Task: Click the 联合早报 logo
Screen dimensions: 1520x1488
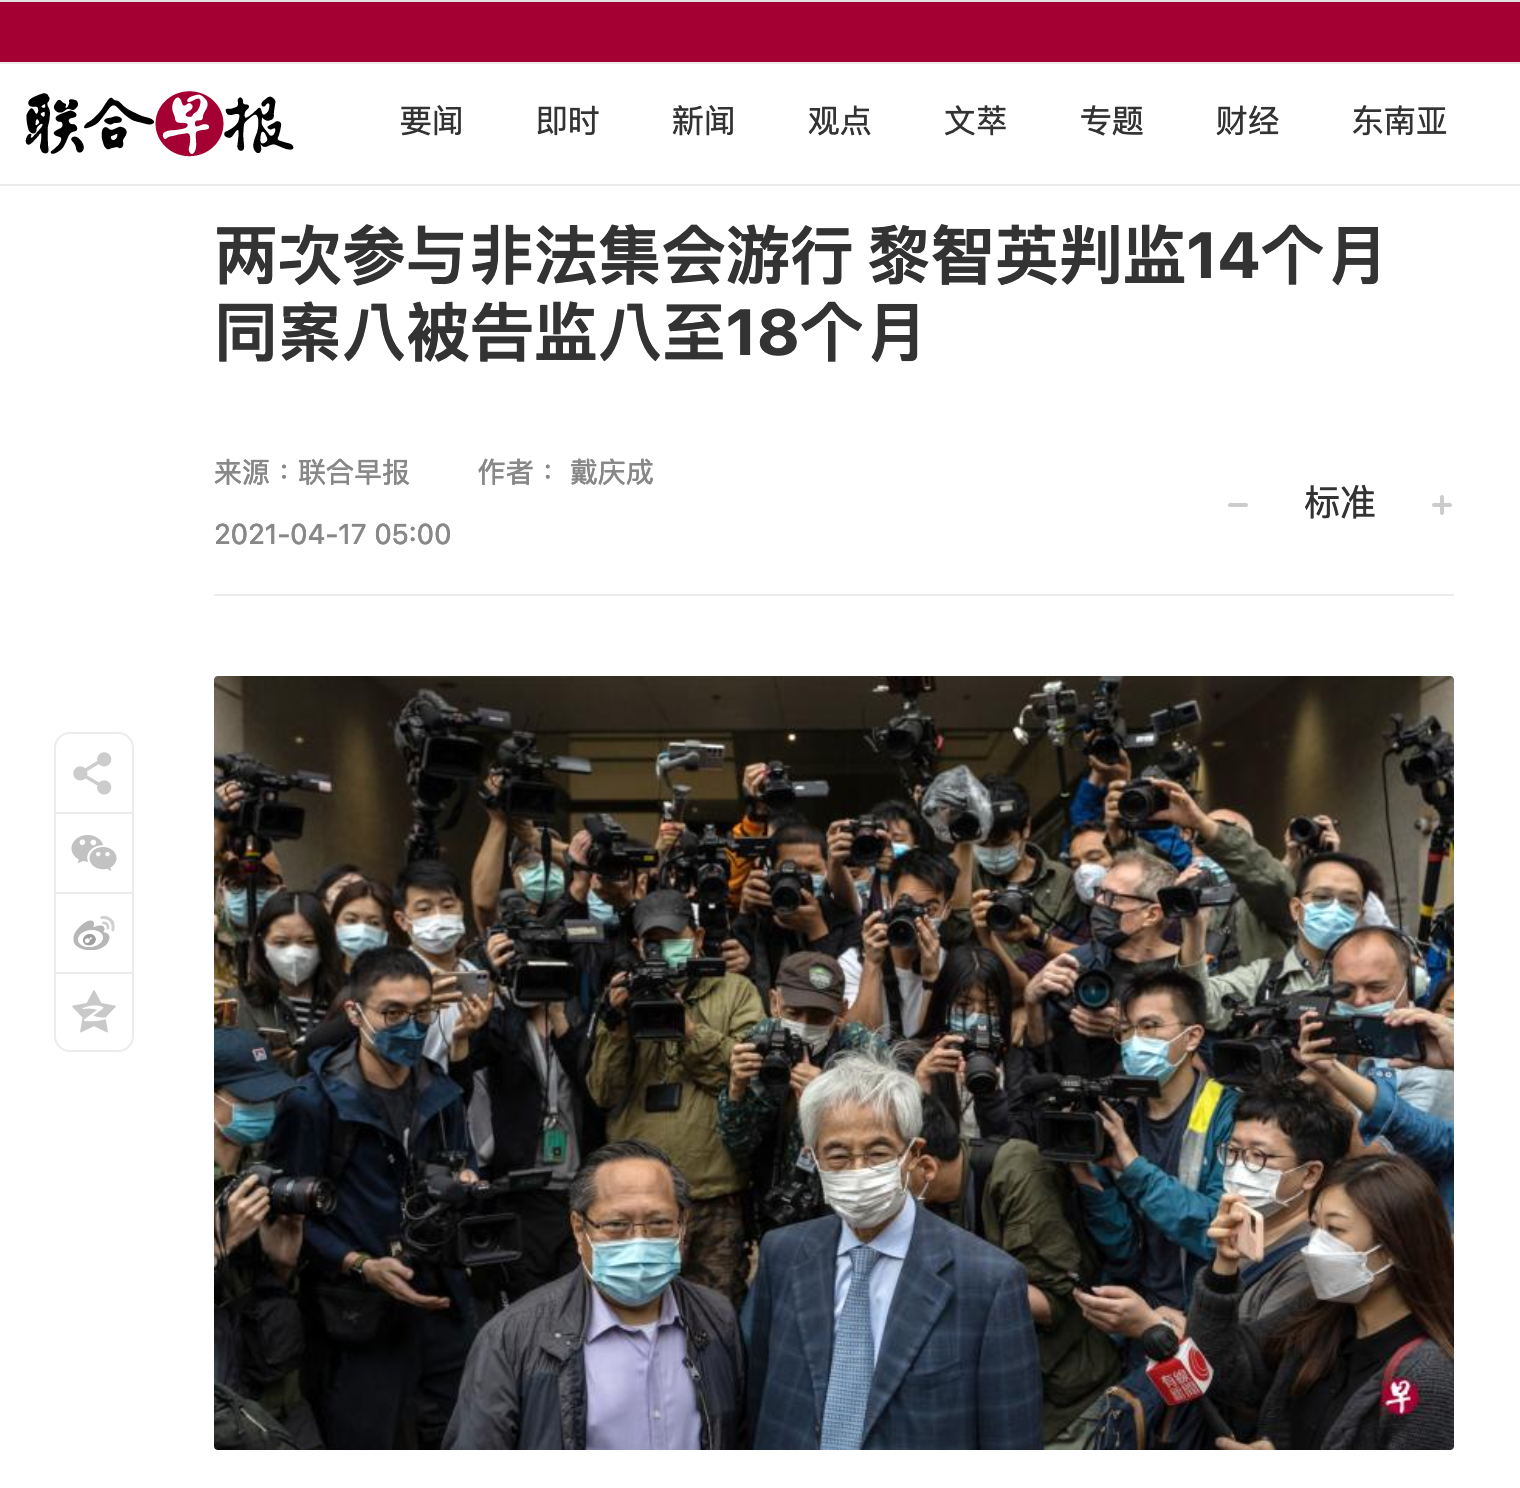Action: (159, 124)
